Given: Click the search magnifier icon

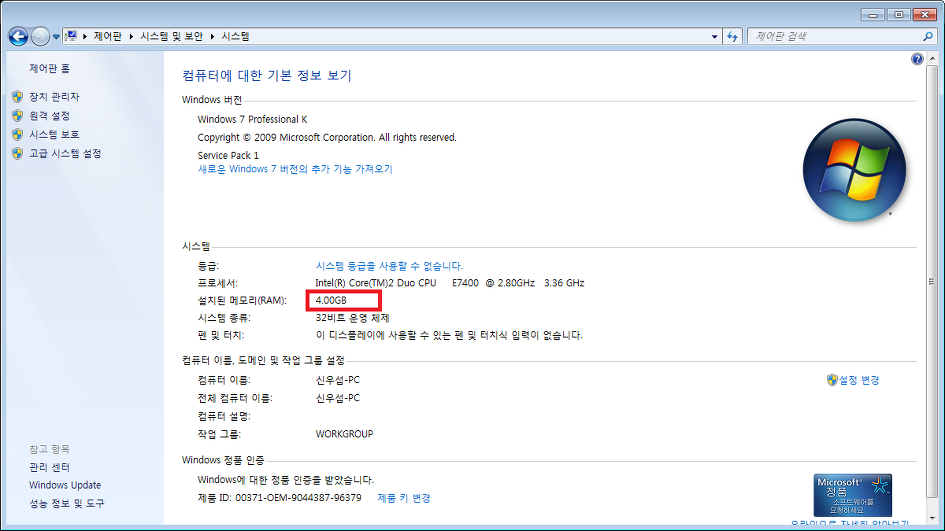Looking at the screenshot, I should coord(928,36).
